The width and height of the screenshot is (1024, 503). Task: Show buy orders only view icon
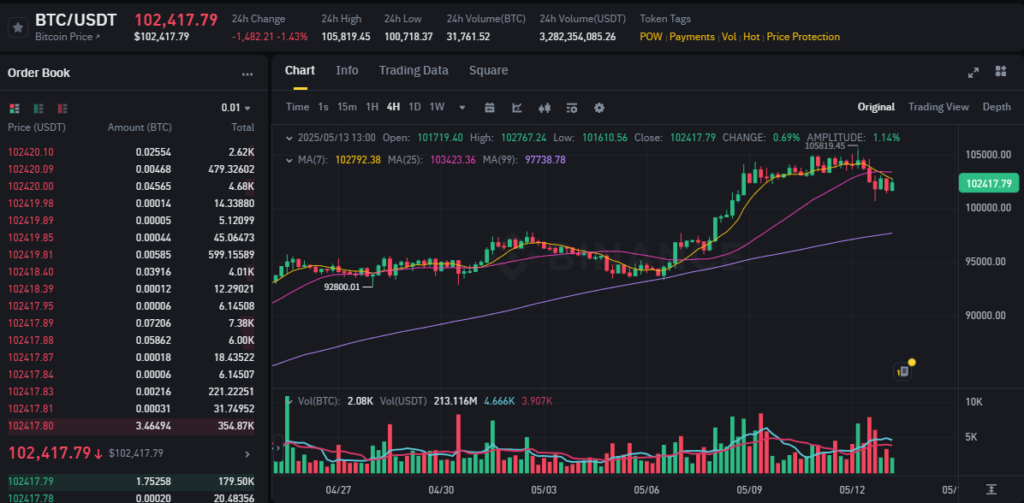pos(39,108)
